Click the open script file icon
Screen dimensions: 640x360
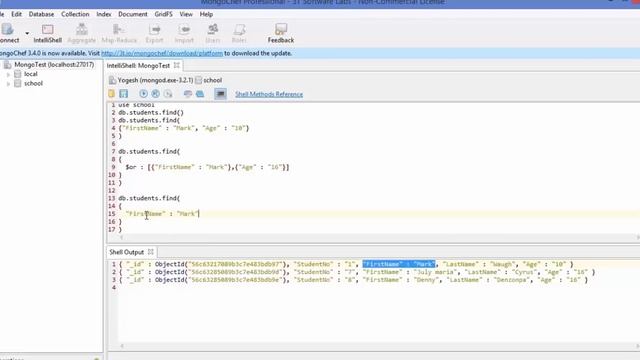coord(112,94)
